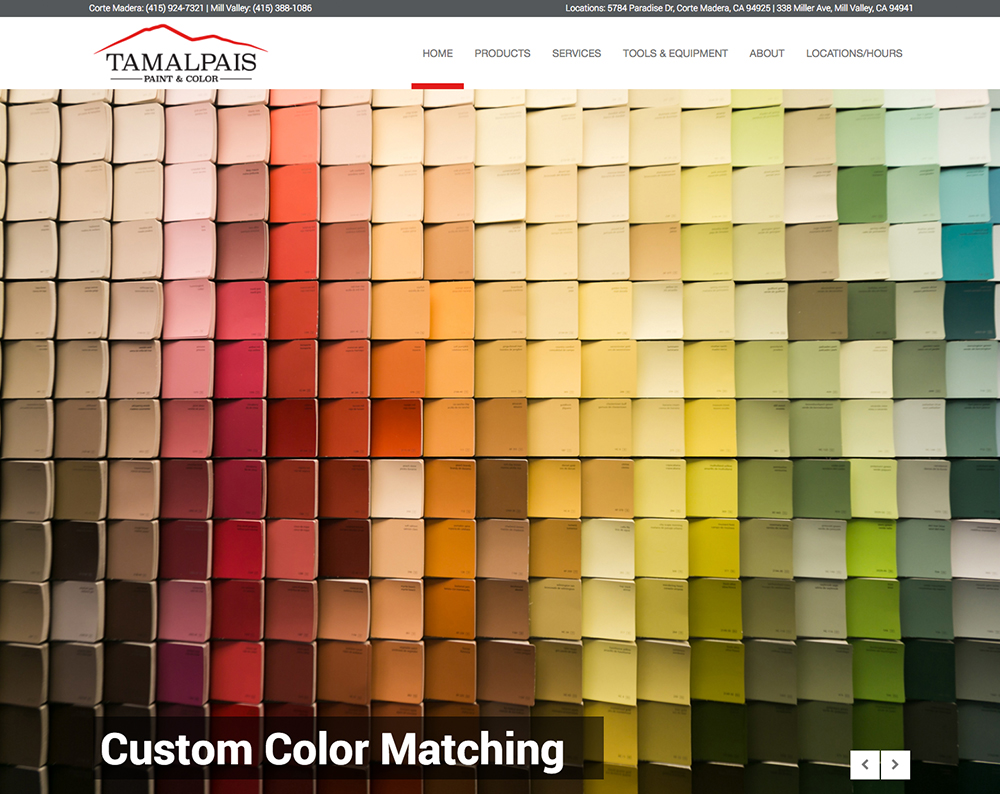Image resolution: width=1000 pixels, height=794 pixels.
Task: Pick the bright turquoise paint swatch
Action: [x=966, y=250]
